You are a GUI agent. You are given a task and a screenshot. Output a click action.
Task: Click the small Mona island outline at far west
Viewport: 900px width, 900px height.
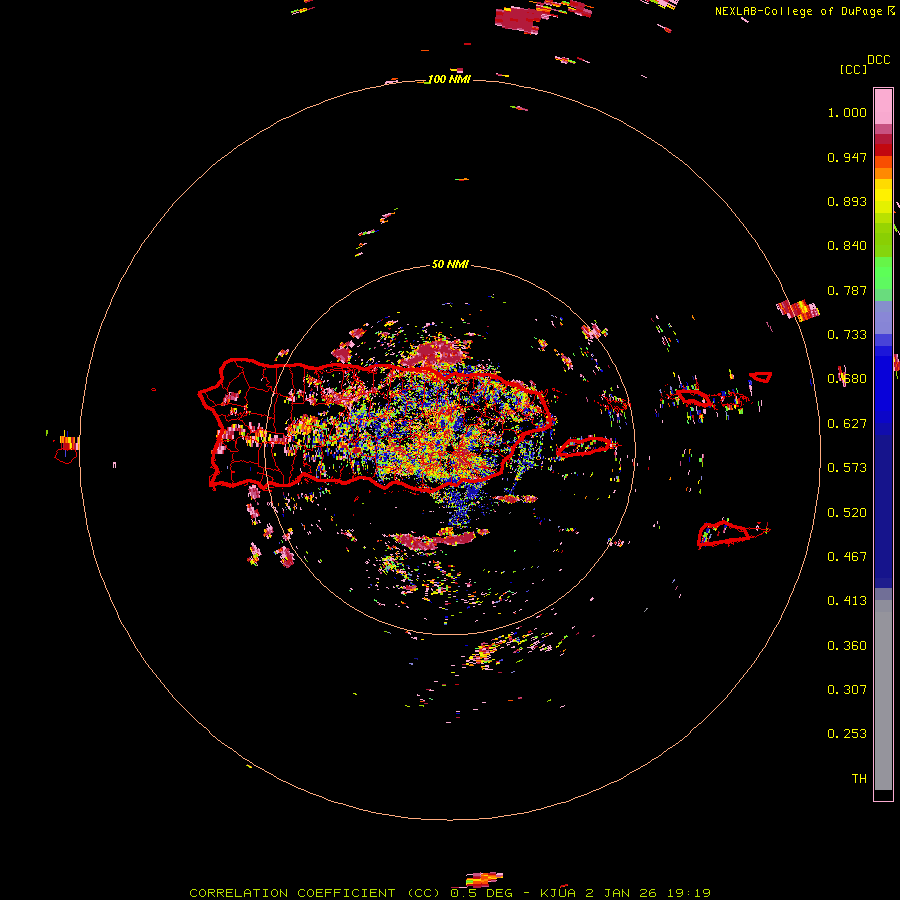(x=66, y=456)
